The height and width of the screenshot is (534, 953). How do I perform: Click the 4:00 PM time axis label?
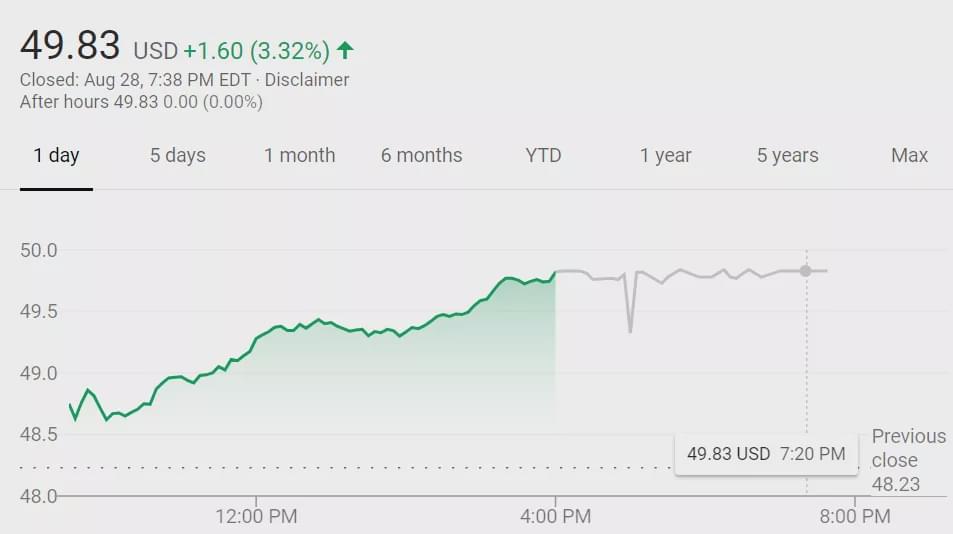556,516
